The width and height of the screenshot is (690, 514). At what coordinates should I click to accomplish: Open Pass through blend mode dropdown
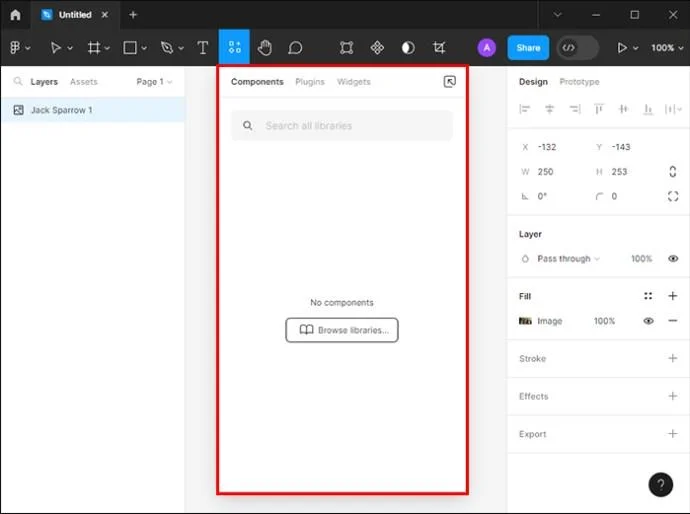pos(568,258)
